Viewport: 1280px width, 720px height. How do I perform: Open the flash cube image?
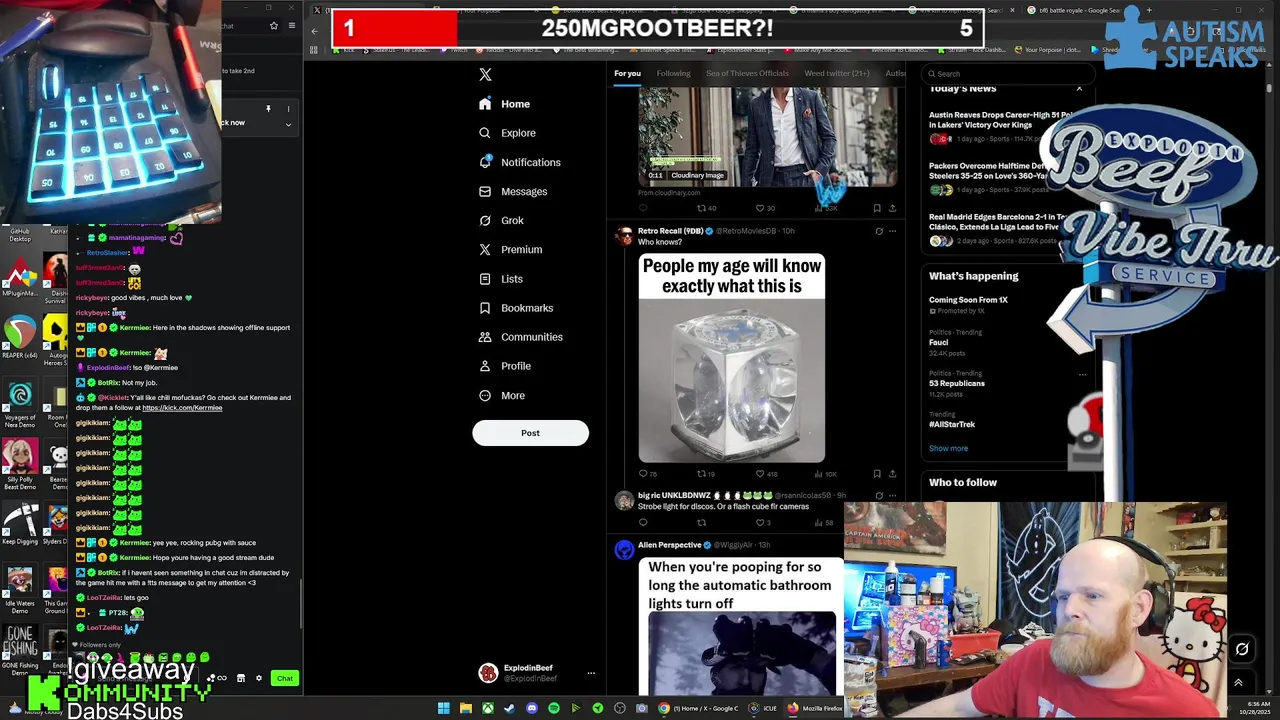coord(732,358)
